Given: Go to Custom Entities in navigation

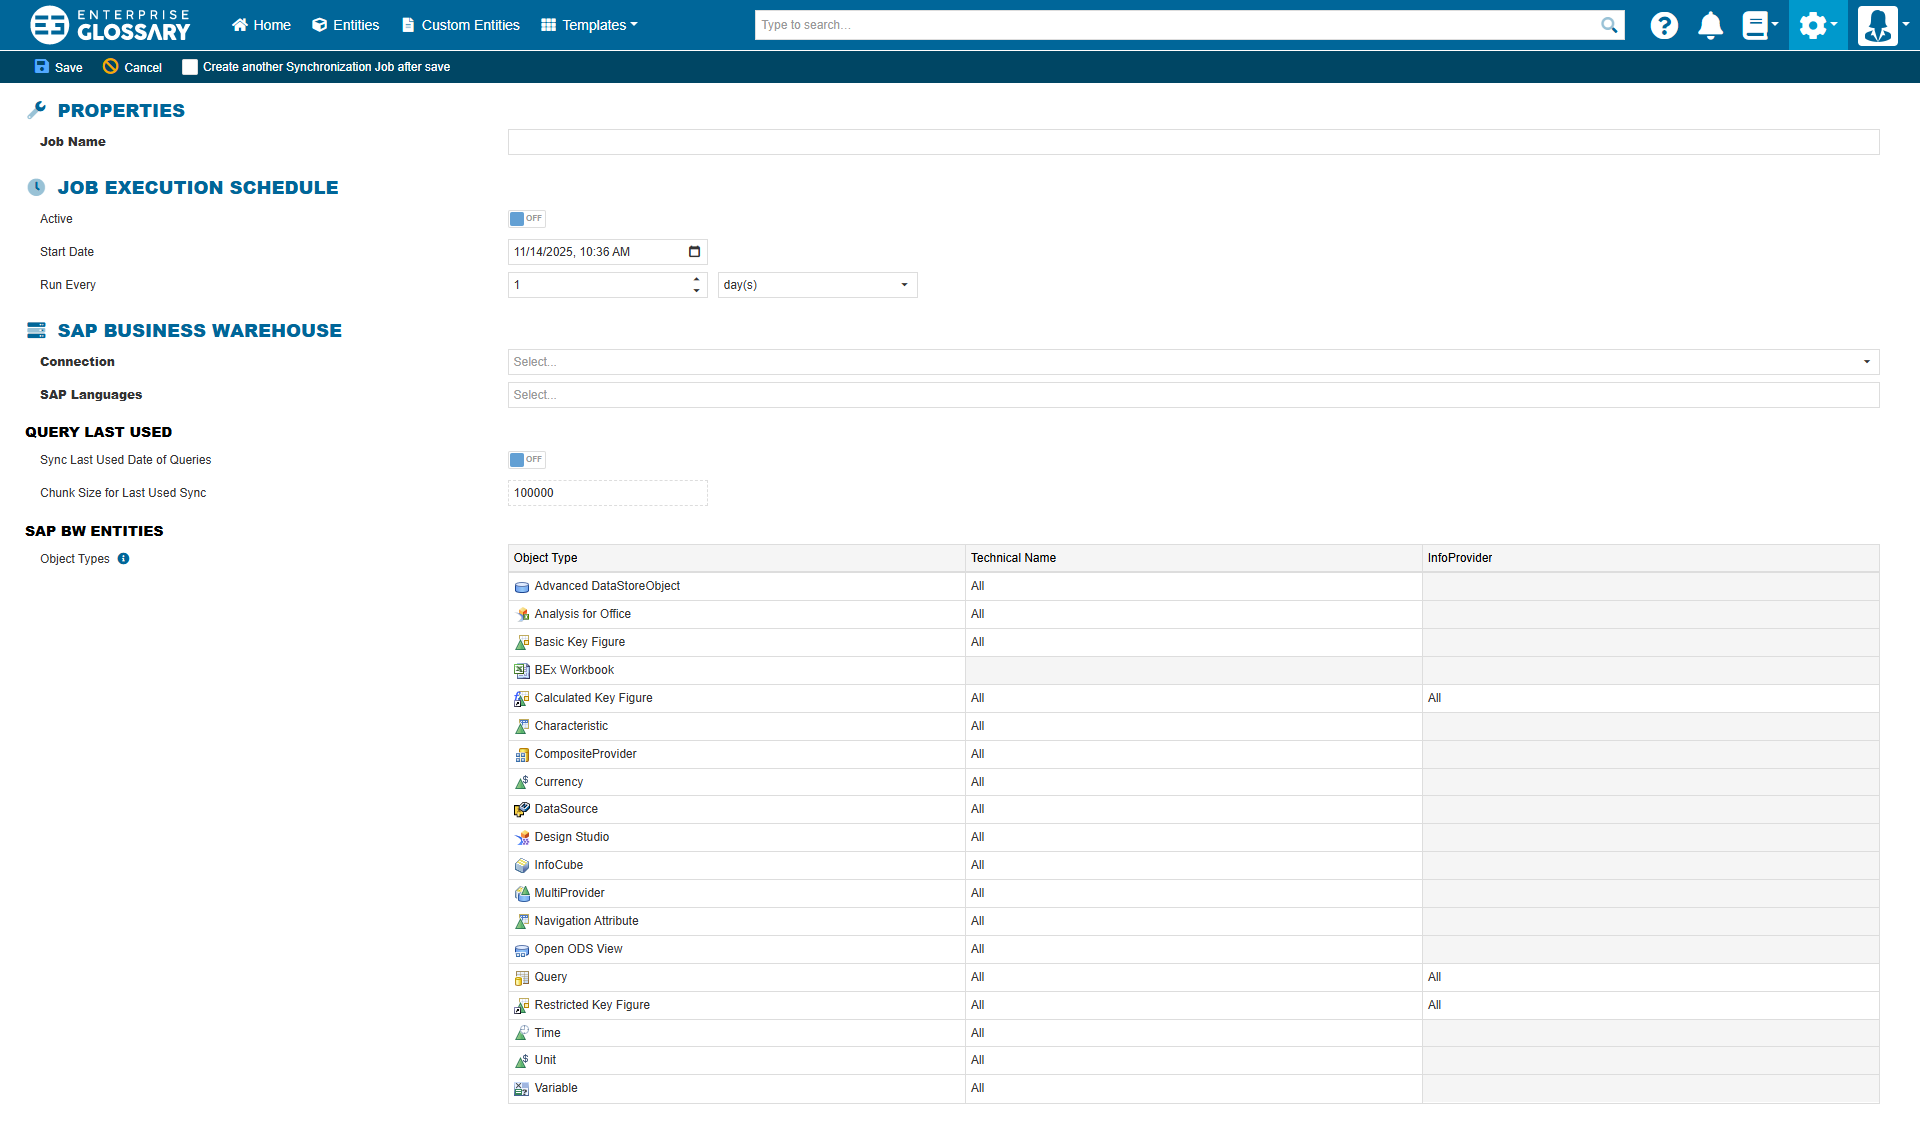Looking at the screenshot, I should pos(461,25).
